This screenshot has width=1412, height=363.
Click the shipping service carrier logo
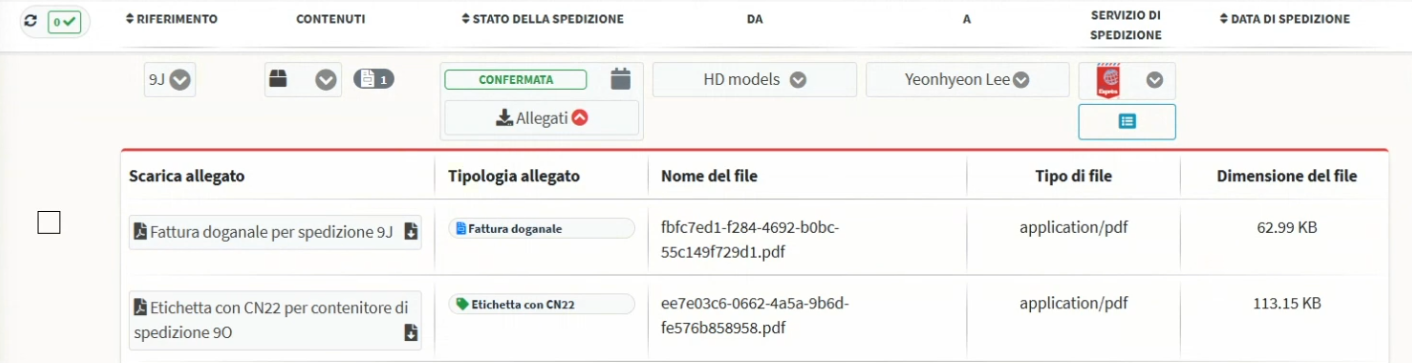(1109, 80)
